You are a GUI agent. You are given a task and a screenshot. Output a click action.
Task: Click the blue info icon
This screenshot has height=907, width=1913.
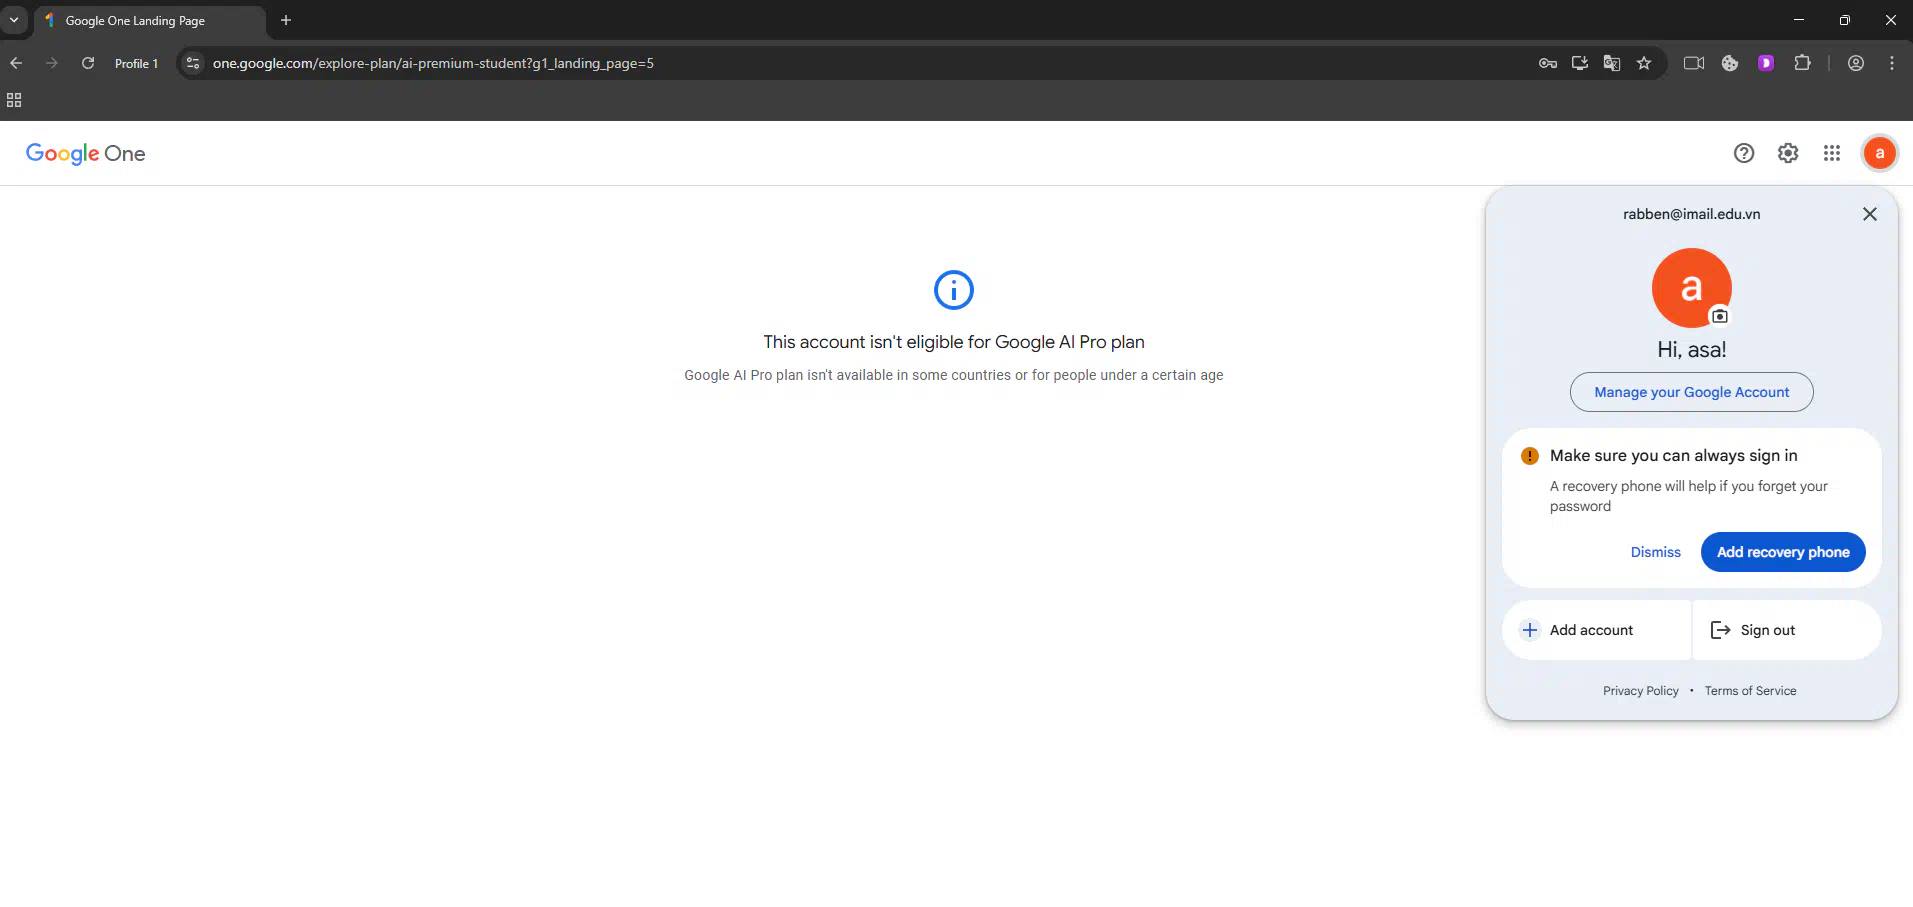click(x=954, y=290)
